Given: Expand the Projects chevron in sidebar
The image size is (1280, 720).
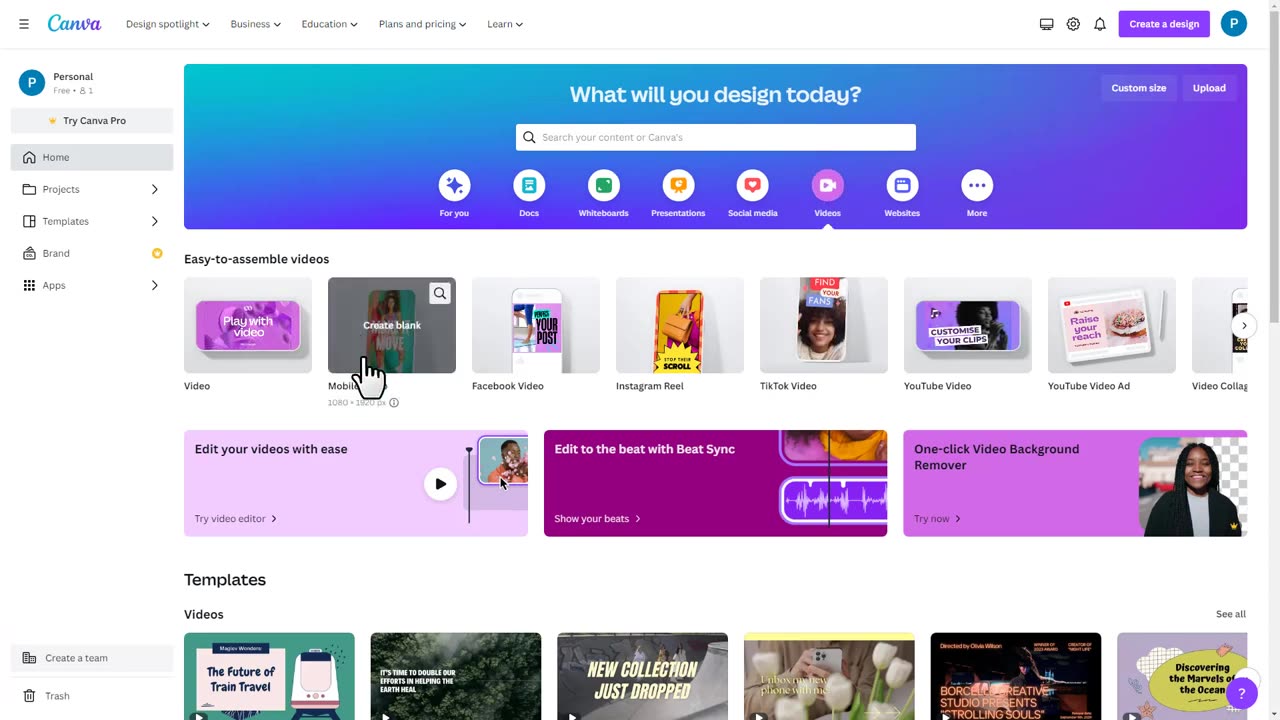Looking at the screenshot, I should point(155,189).
